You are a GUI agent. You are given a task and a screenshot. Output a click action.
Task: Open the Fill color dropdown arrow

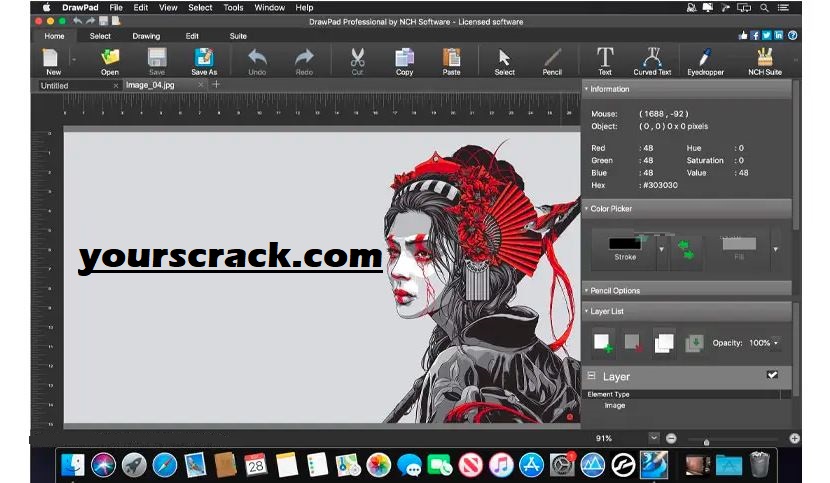click(775, 249)
